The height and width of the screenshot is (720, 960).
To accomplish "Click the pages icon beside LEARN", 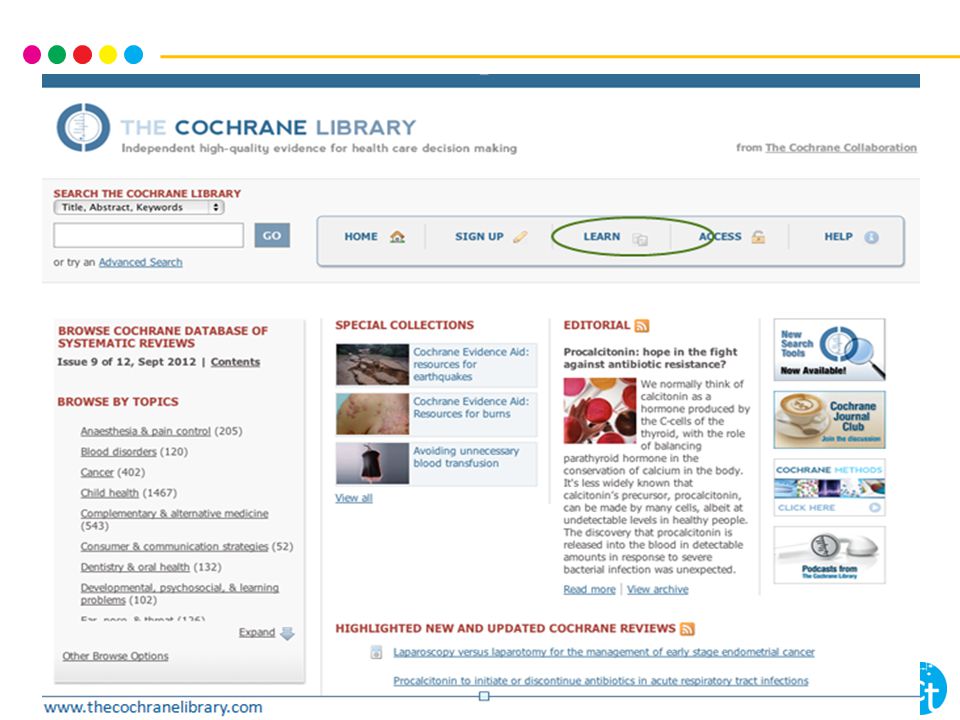I will pos(640,239).
